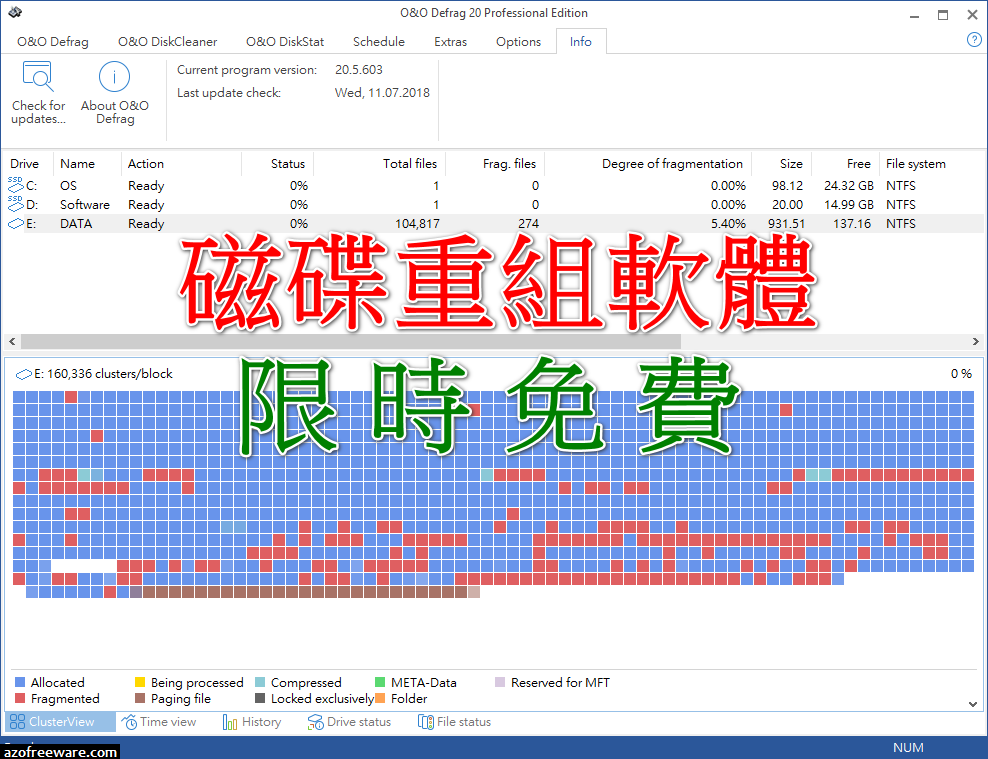Click the META-Data green swatch
This screenshot has width=988, height=759.
380,682
